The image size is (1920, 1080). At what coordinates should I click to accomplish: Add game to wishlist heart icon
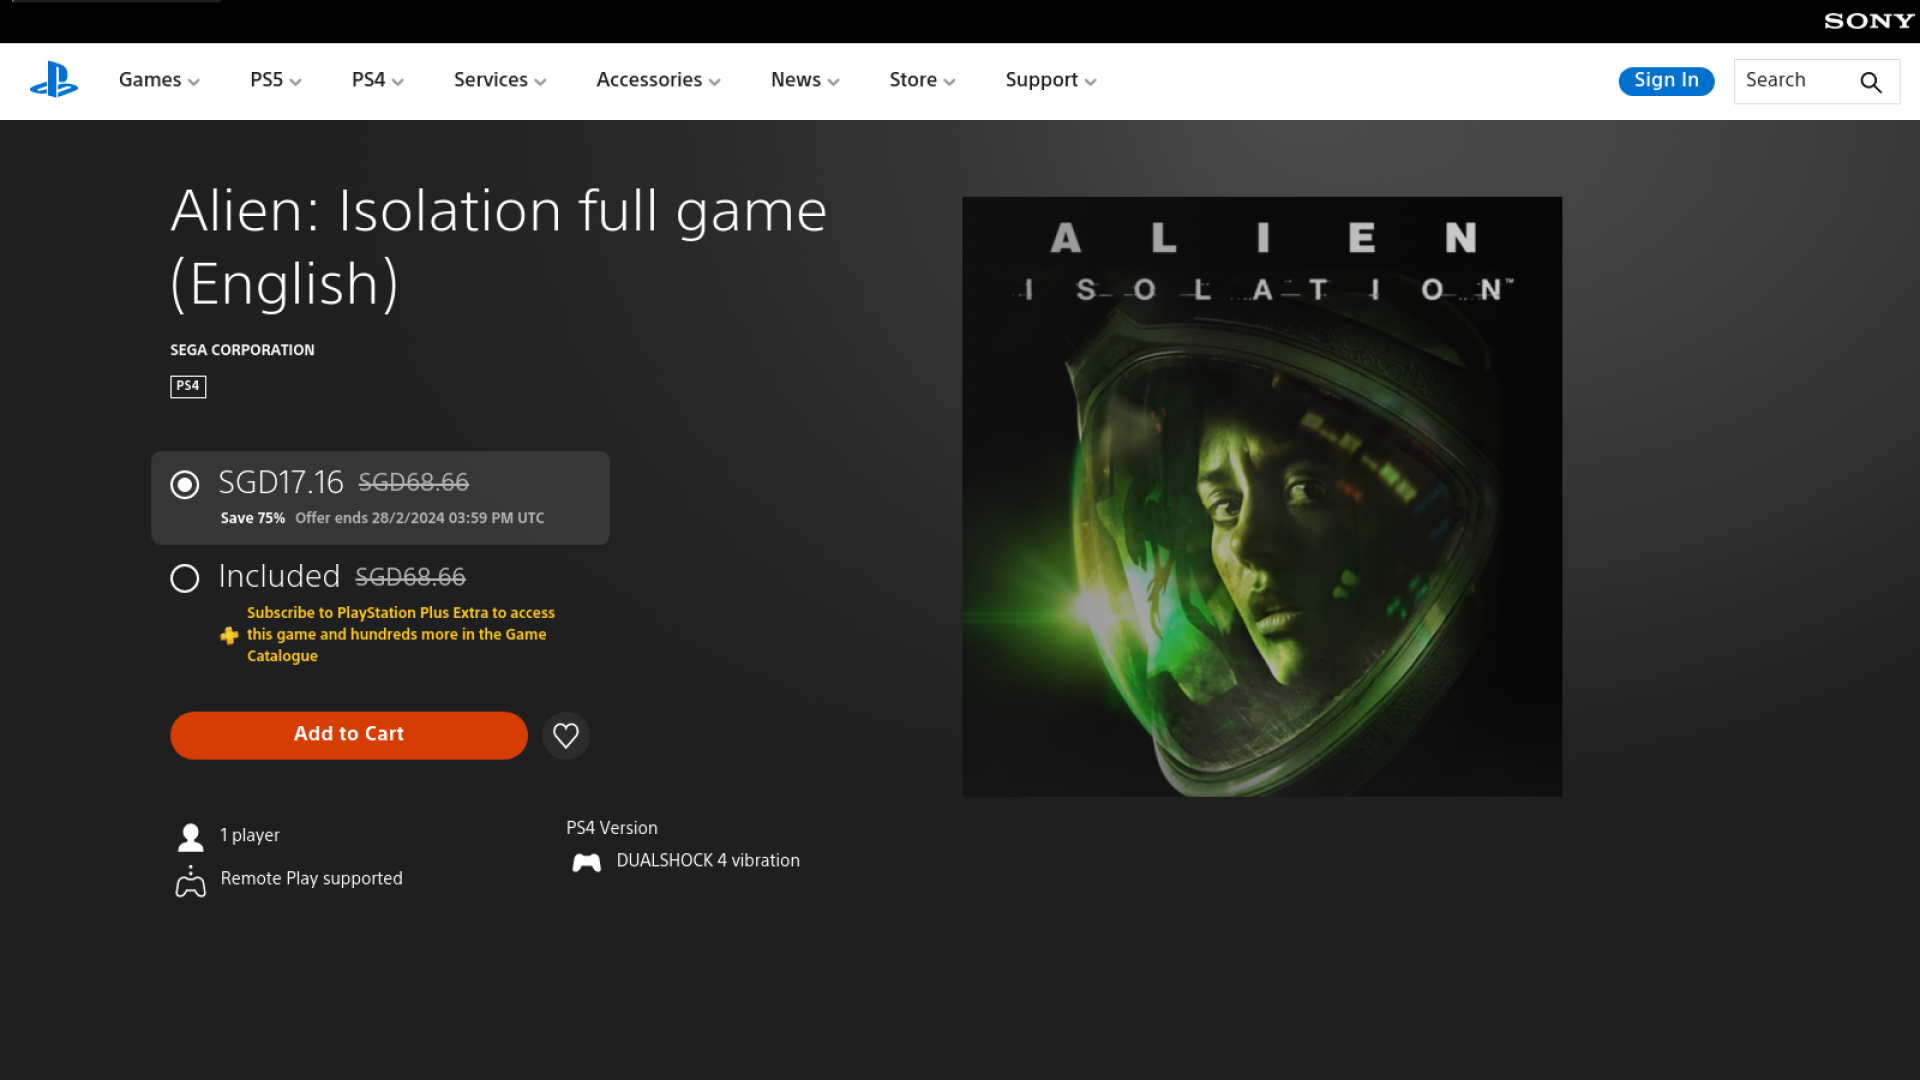point(566,736)
